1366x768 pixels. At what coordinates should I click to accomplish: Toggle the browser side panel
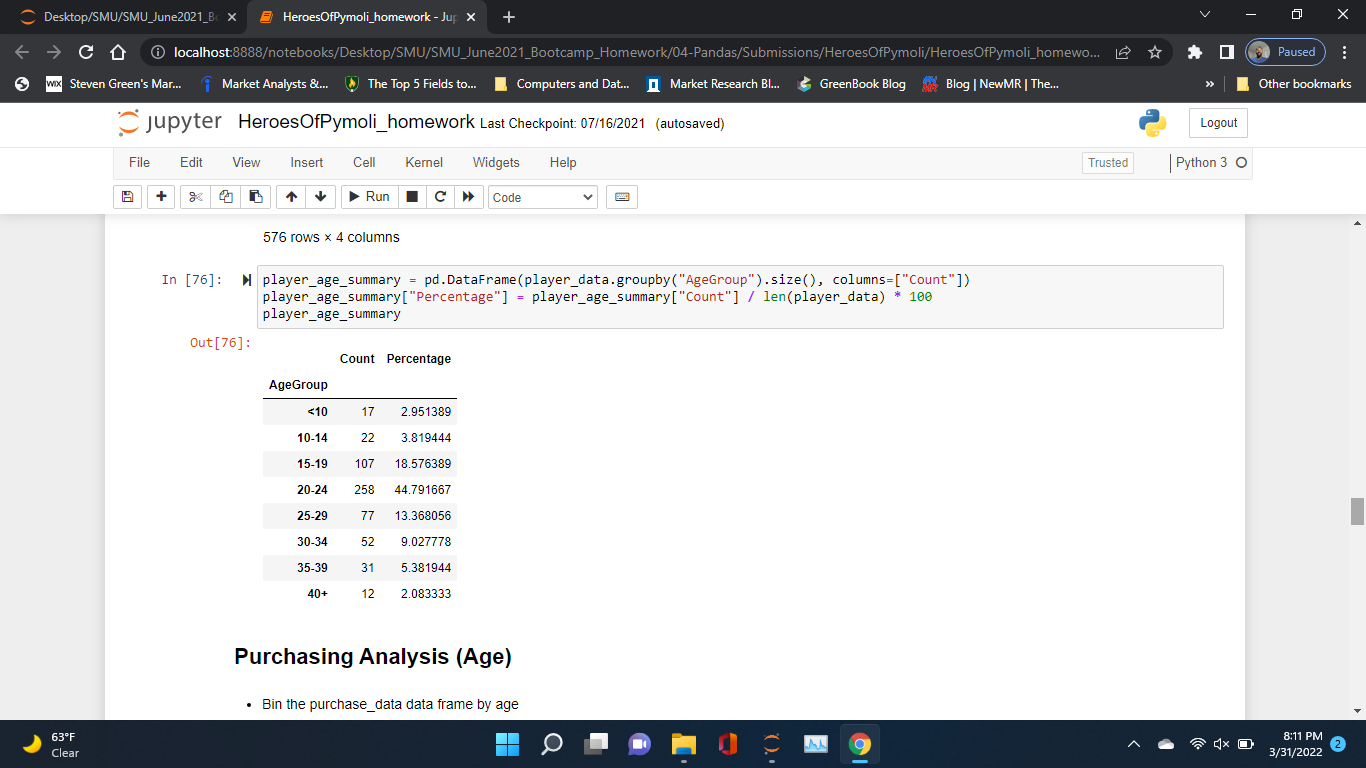1226,52
